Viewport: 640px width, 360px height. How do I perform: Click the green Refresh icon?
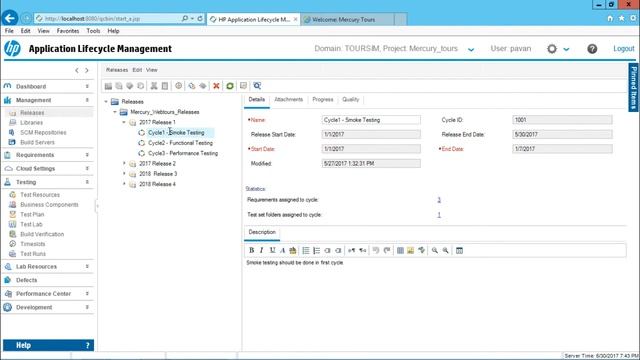coord(230,86)
